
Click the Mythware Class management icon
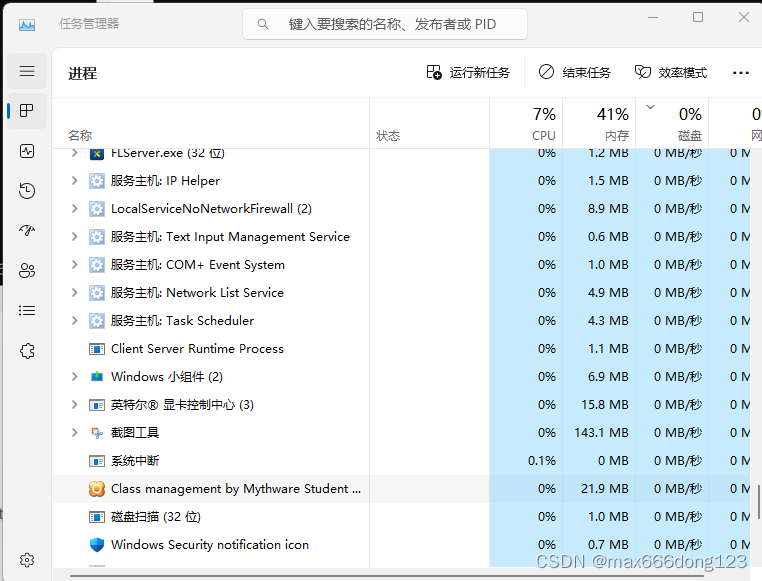(x=97, y=489)
